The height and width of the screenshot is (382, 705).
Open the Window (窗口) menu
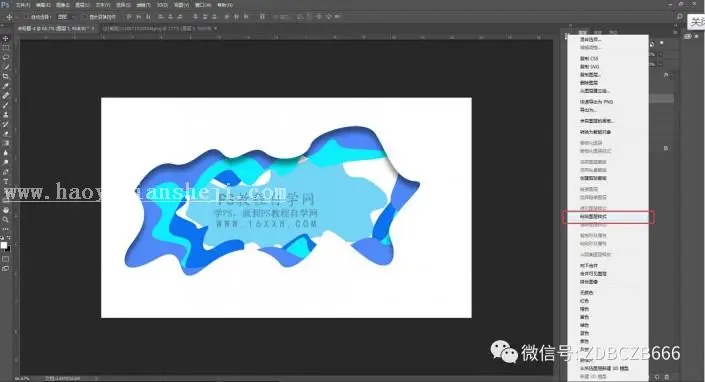[x=202, y=5]
